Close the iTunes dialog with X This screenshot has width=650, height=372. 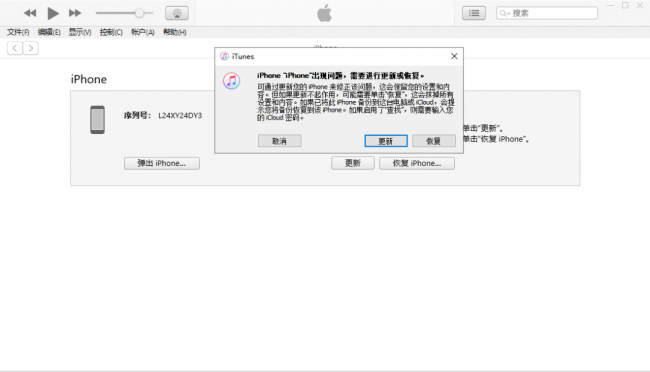pos(454,56)
